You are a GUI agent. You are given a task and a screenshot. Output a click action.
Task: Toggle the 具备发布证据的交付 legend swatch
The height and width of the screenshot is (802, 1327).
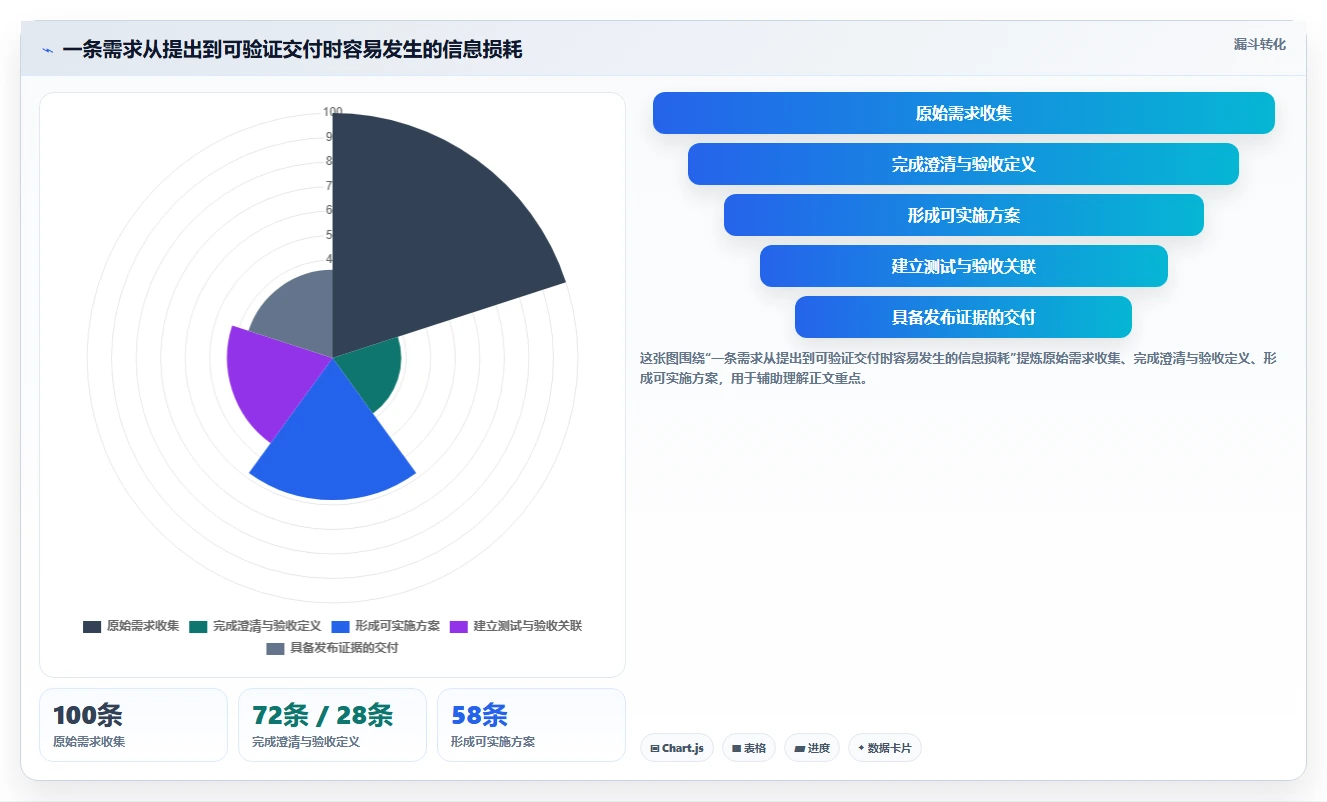275,649
